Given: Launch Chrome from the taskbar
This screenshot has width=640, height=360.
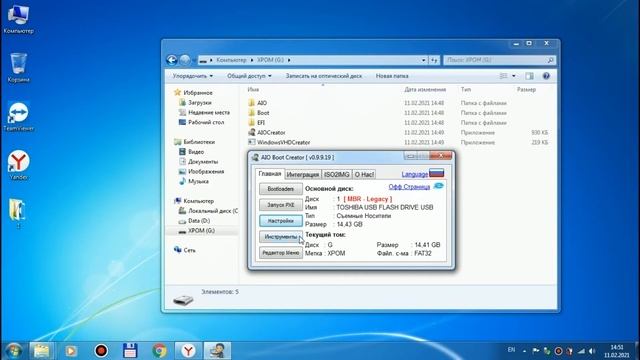Looking at the screenshot, I should (159, 351).
